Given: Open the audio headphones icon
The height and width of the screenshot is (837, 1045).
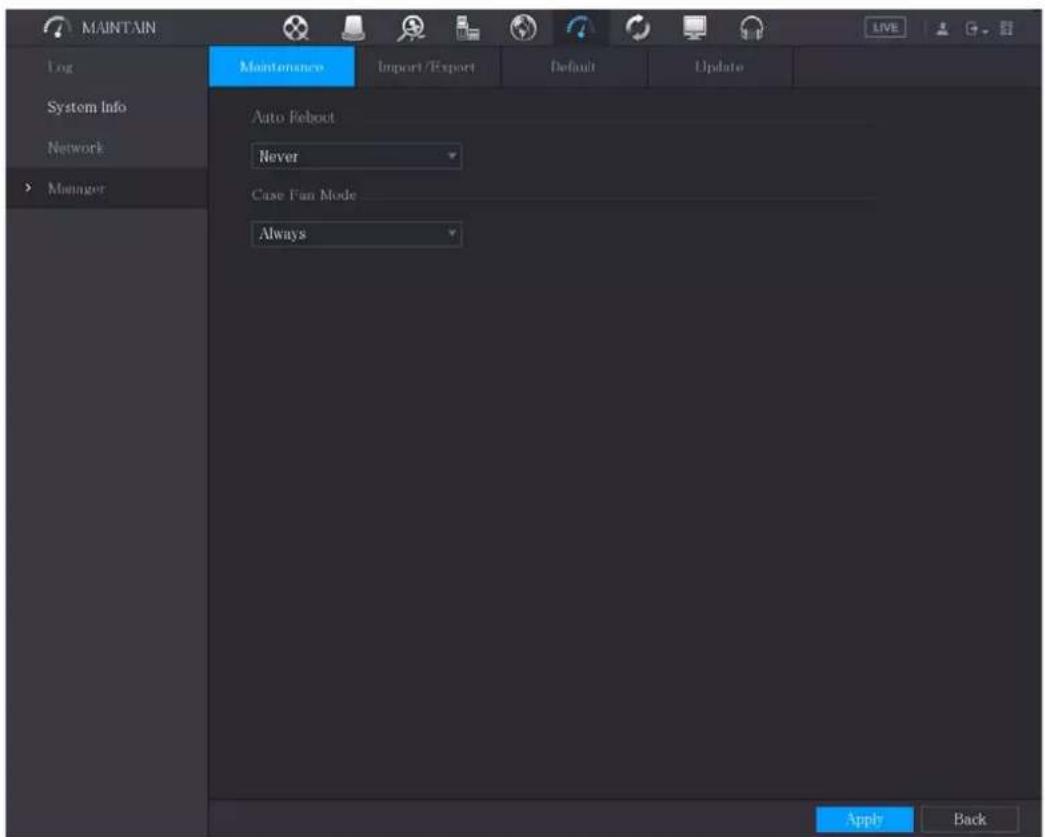Looking at the screenshot, I should point(752,28).
